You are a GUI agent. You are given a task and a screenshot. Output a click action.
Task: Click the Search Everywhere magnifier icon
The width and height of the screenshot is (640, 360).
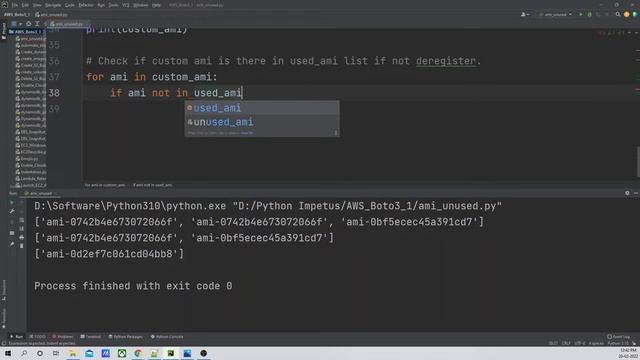coord(618,15)
